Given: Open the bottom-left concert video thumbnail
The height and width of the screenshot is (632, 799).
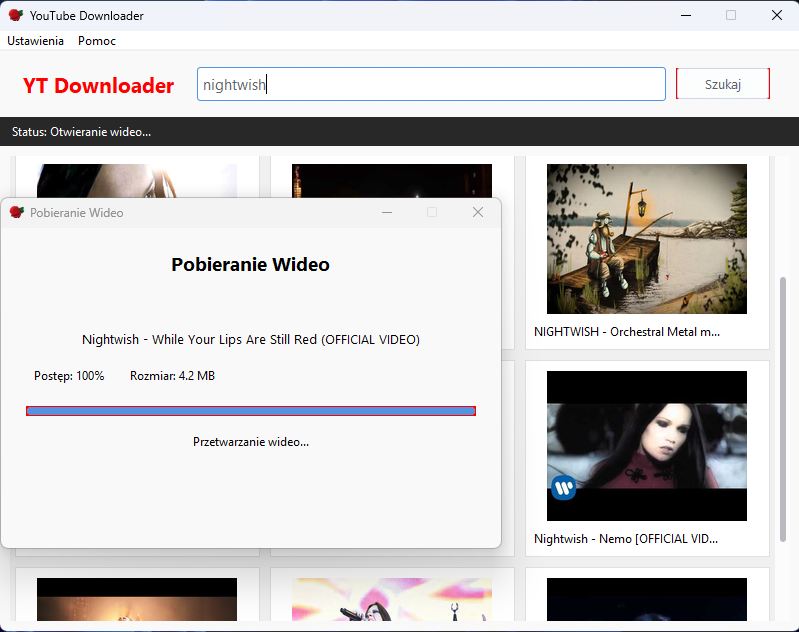Looking at the screenshot, I should coord(137,599).
